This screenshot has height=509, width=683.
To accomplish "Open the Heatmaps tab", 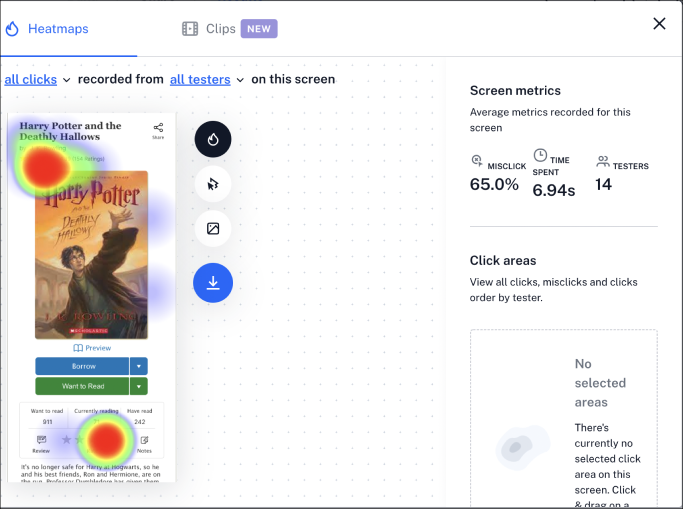I will (47, 29).
